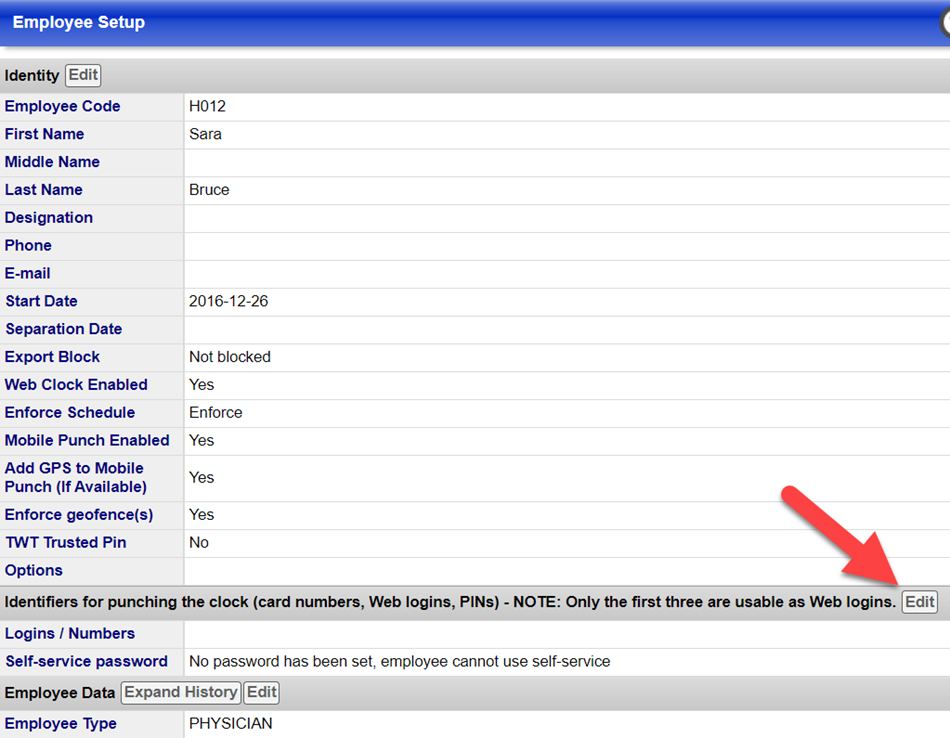Click the Yes value for Mobile Punch Enabled
This screenshot has width=950, height=738.
coord(202,440)
